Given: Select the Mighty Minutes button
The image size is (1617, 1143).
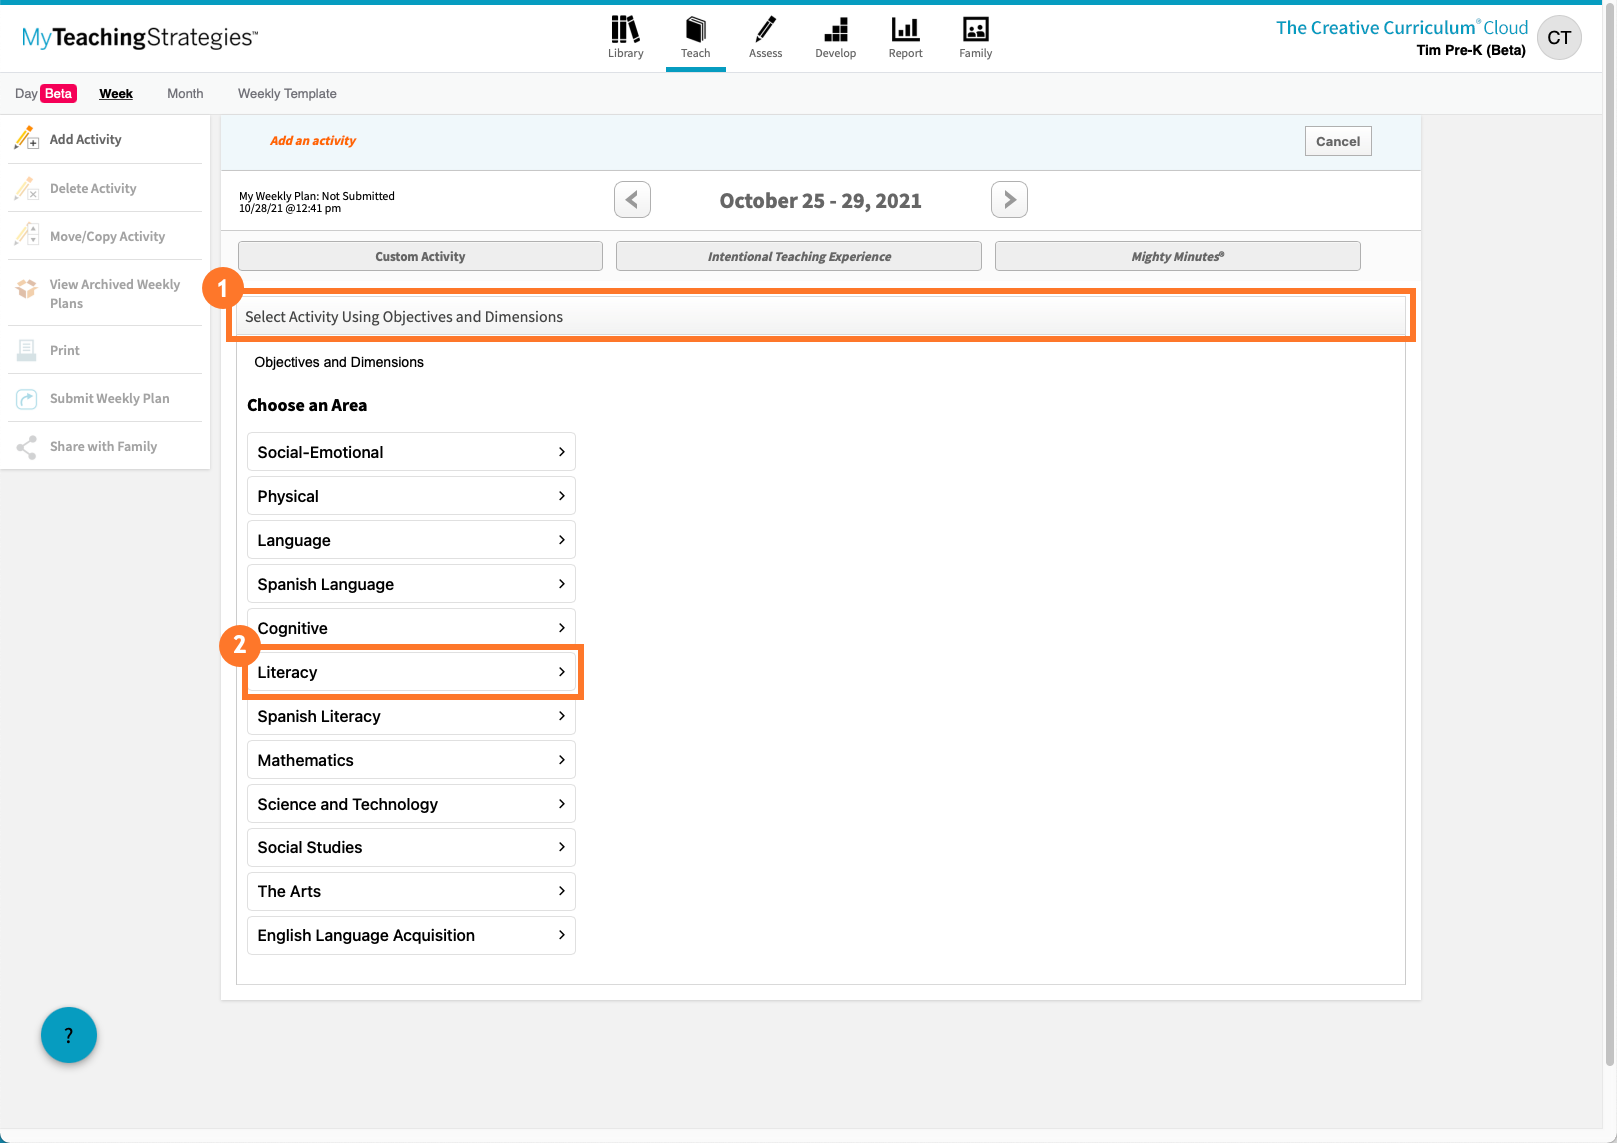Looking at the screenshot, I should click(x=1177, y=256).
